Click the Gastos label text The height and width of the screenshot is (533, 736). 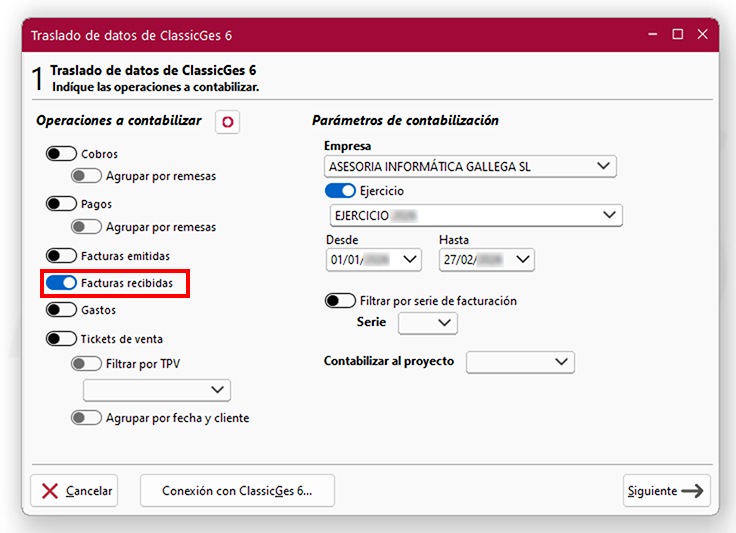pyautogui.click(x=98, y=310)
